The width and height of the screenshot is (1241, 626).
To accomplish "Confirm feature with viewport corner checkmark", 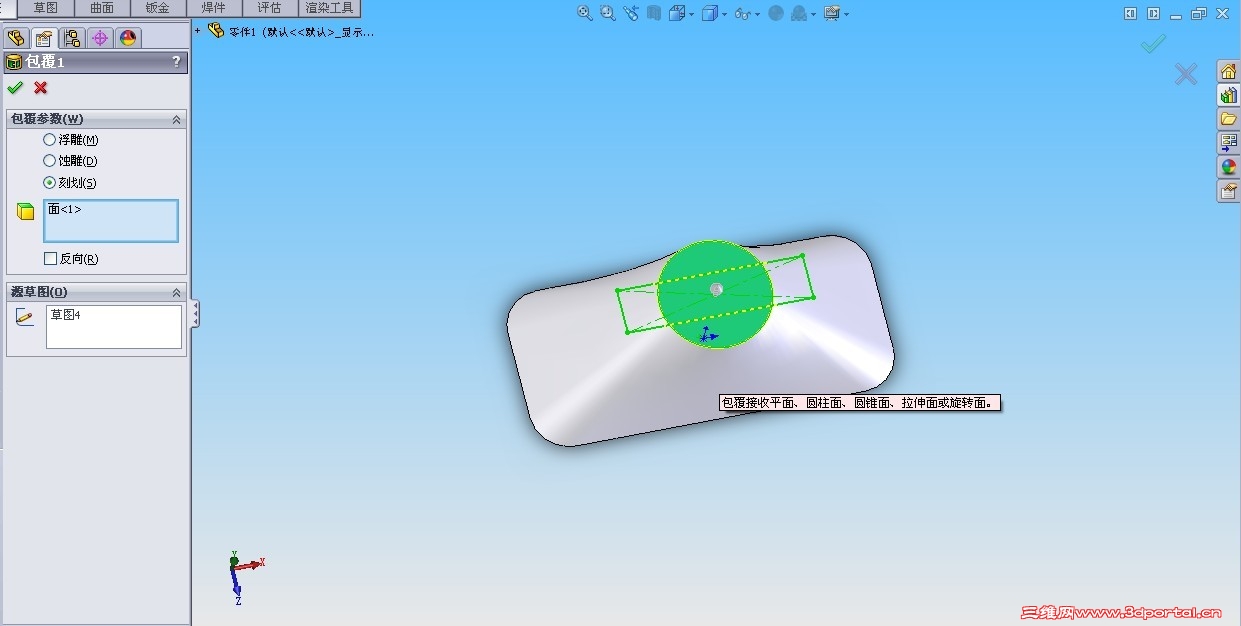I will [1153, 43].
